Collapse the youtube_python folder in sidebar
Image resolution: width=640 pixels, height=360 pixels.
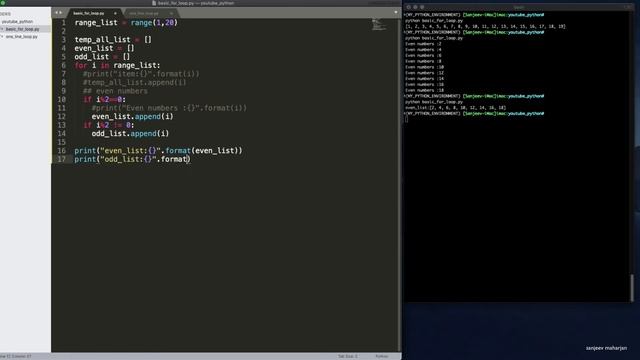pos(17,21)
